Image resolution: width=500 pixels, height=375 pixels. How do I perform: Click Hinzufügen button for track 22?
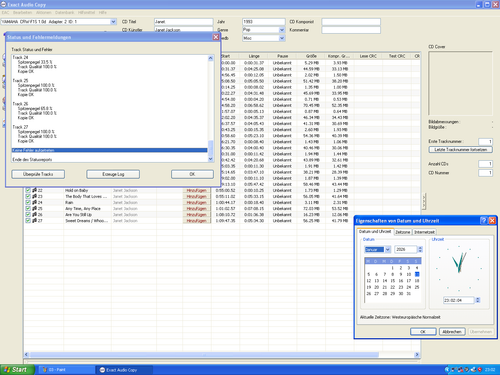click(x=197, y=190)
